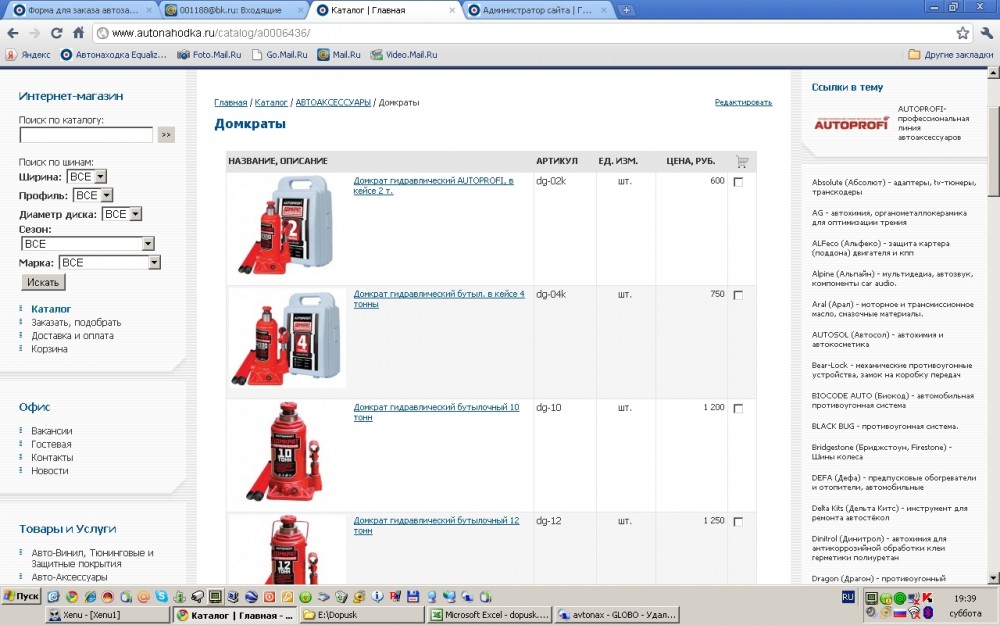Screen dimensions: 1000x625
Task: Open the Foto.Mail.Ru bookmark
Action: 209,55
